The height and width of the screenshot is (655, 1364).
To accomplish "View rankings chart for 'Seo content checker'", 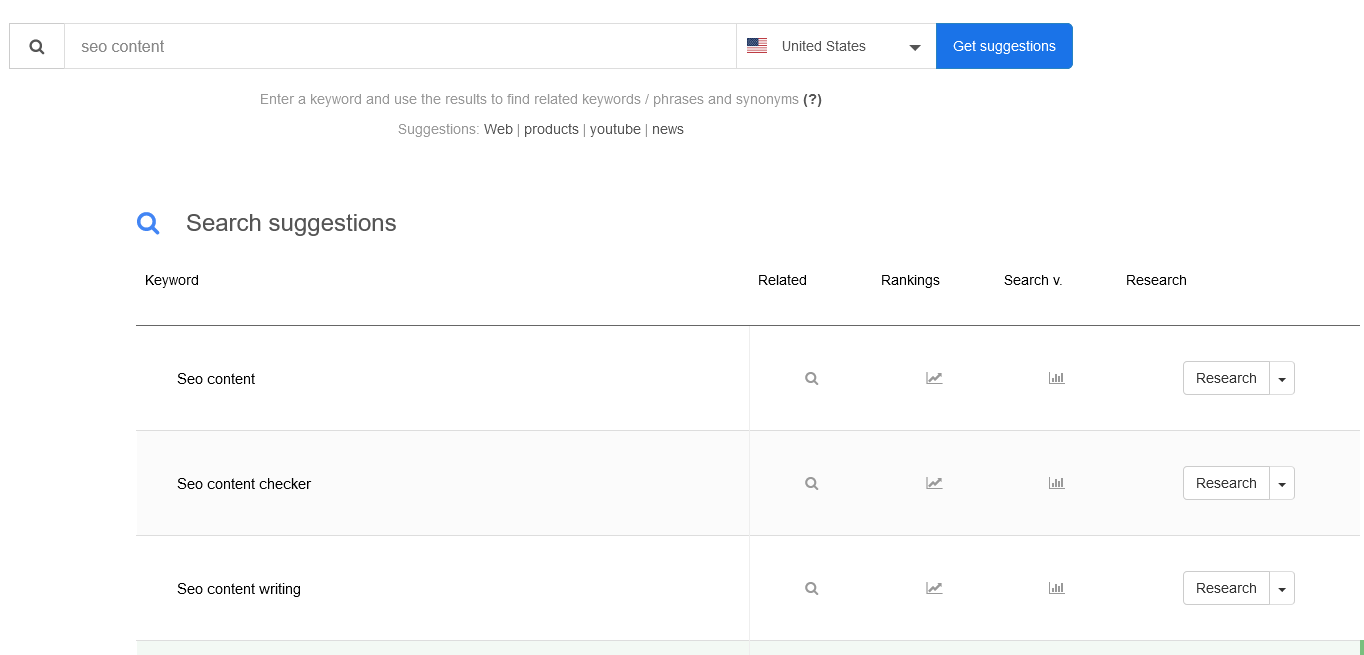I will (934, 483).
